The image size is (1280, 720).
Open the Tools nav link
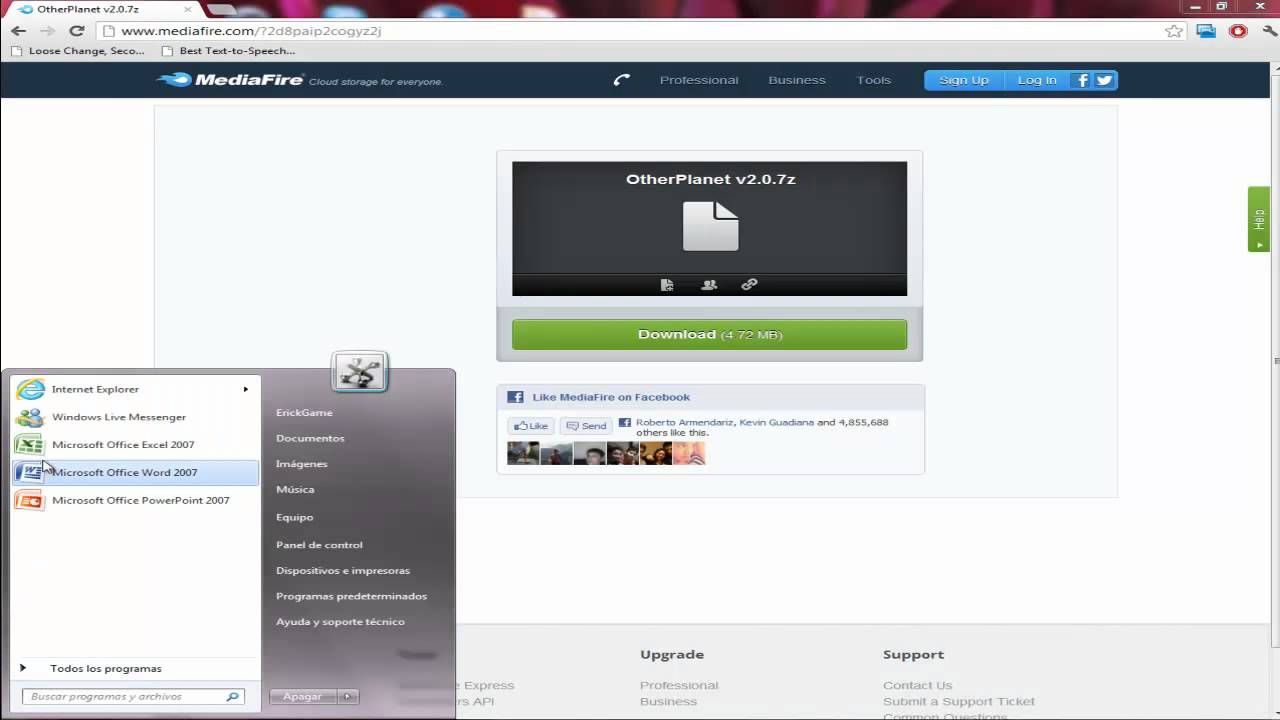point(873,80)
